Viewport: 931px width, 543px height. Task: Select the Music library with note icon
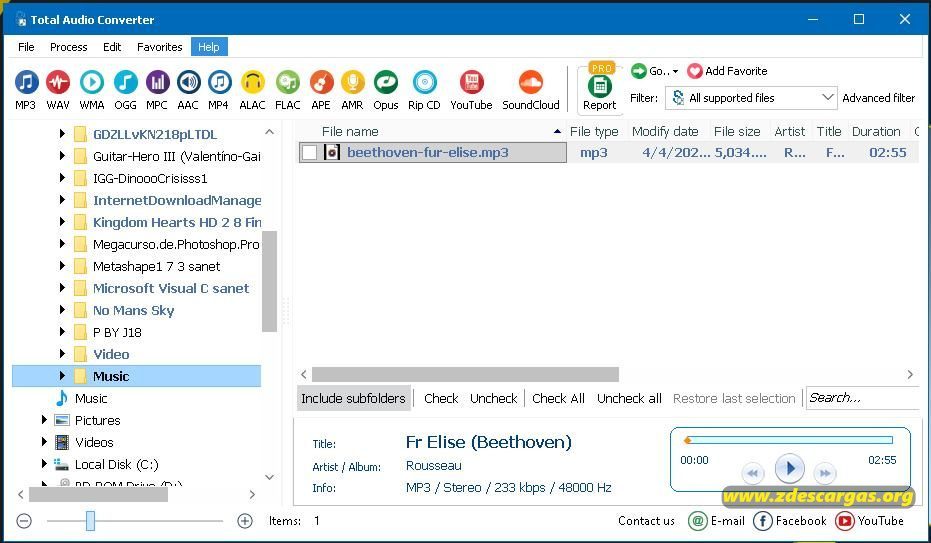point(82,398)
